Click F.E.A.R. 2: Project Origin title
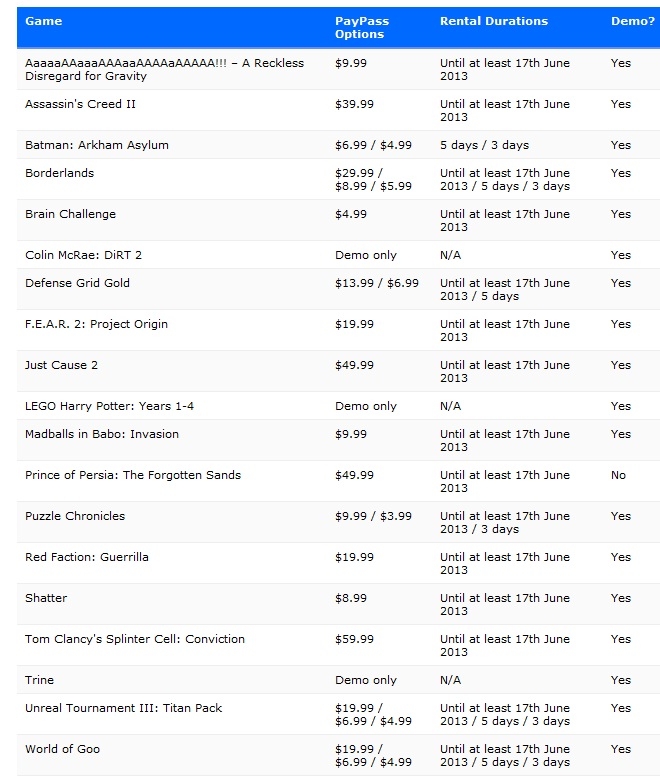Viewport: 660px width, 779px height. coord(96,324)
